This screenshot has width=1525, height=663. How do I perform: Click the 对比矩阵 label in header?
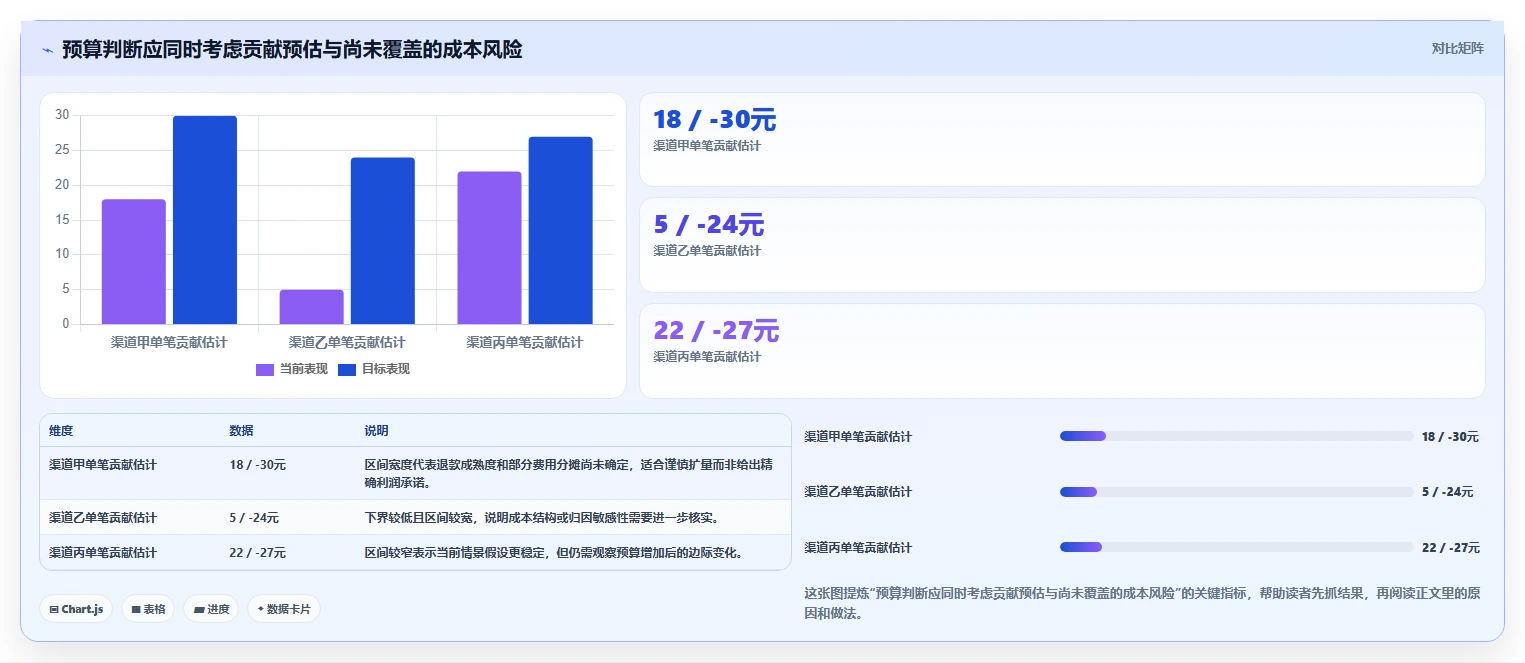click(x=1457, y=48)
